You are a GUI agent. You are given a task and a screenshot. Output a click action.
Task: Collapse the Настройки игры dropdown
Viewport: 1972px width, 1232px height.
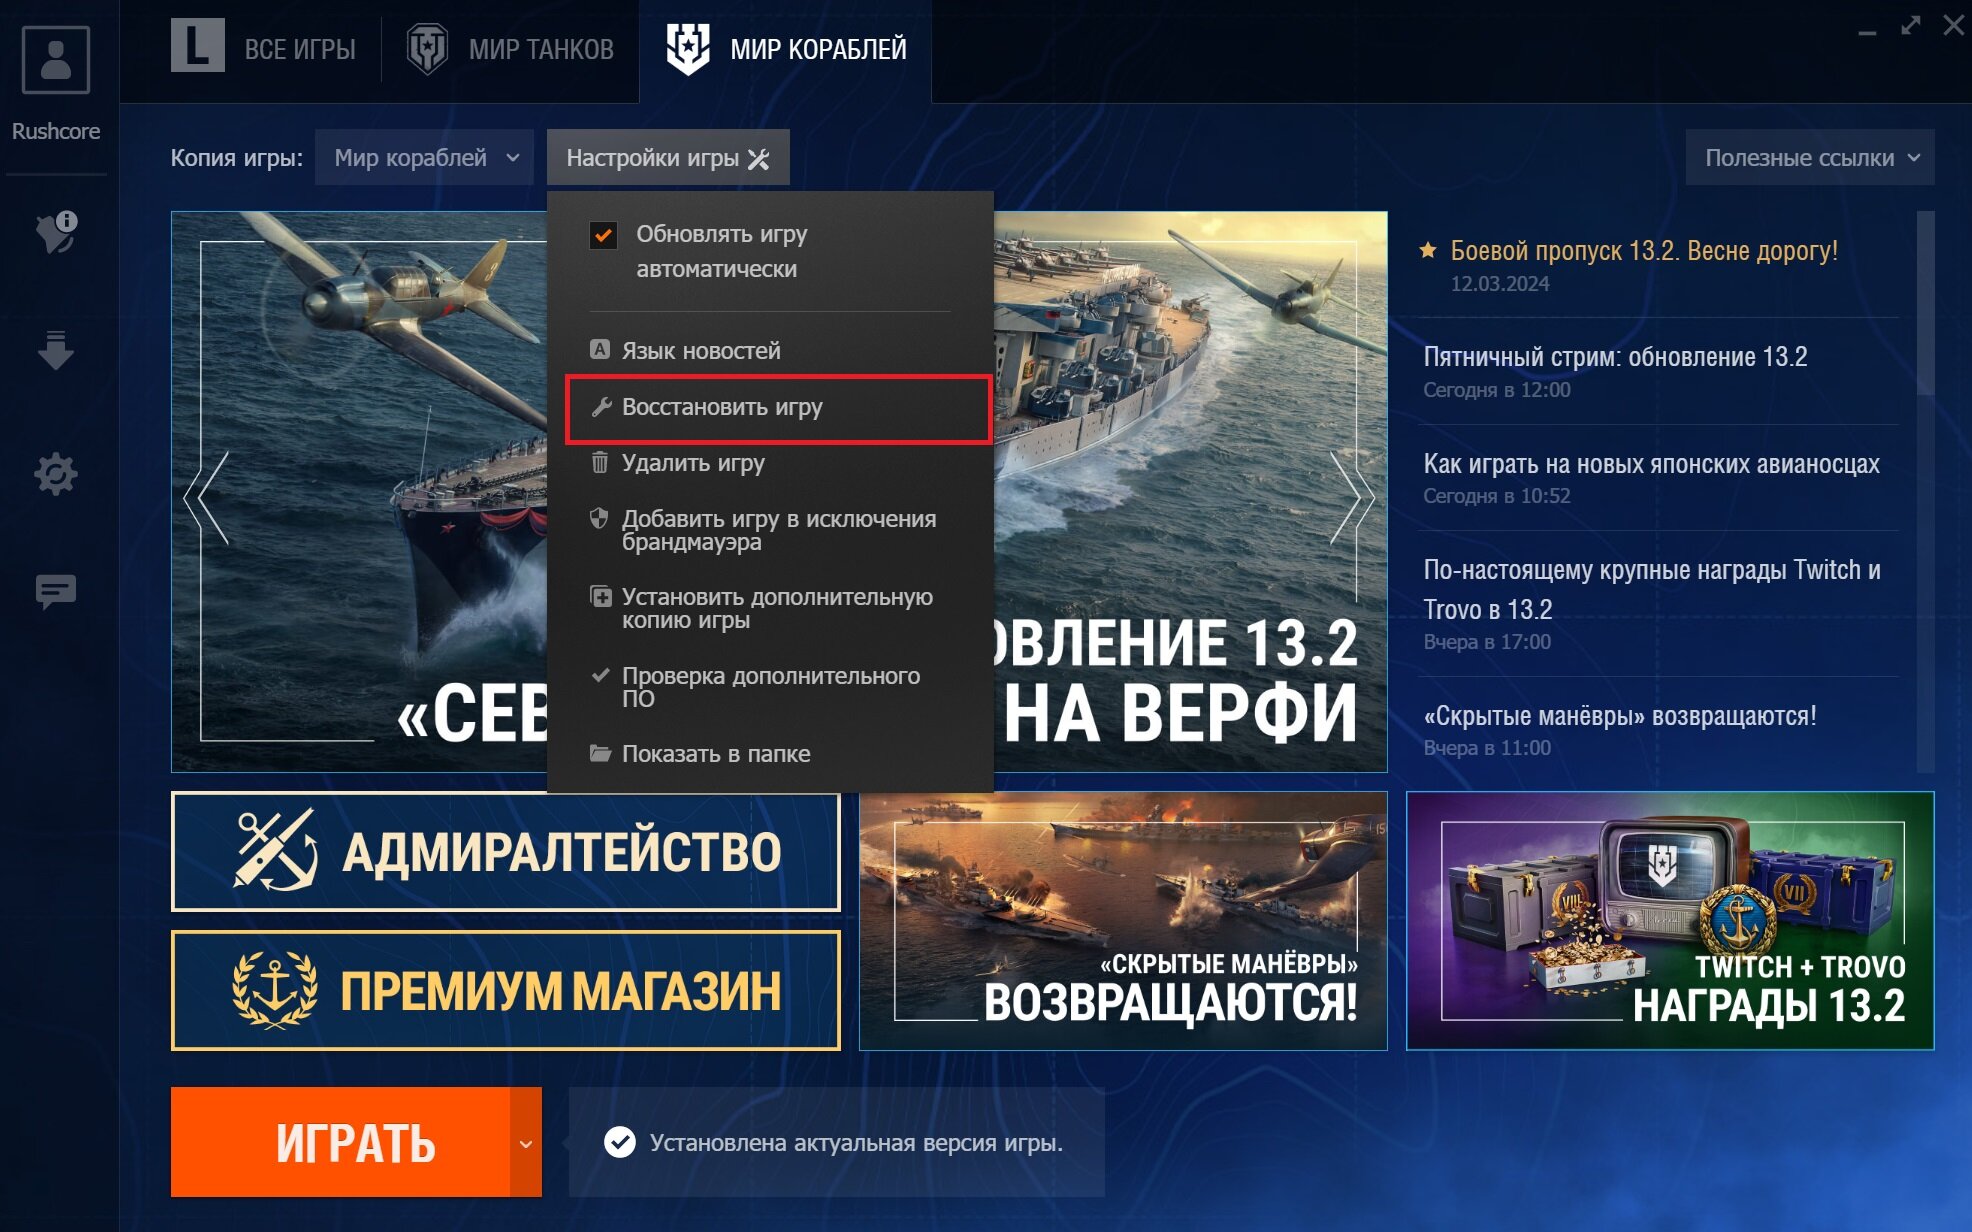coord(668,158)
